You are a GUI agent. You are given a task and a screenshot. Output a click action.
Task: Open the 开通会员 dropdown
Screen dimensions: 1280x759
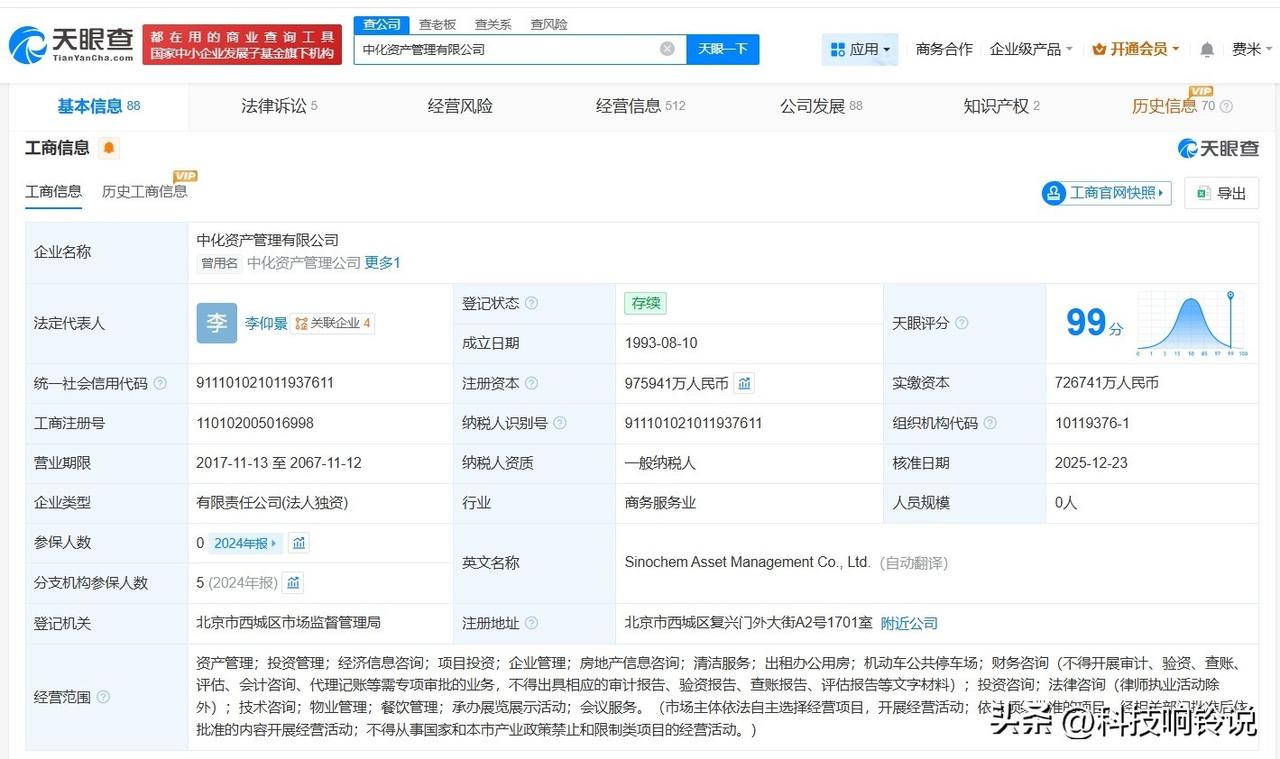coord(1136,49)
